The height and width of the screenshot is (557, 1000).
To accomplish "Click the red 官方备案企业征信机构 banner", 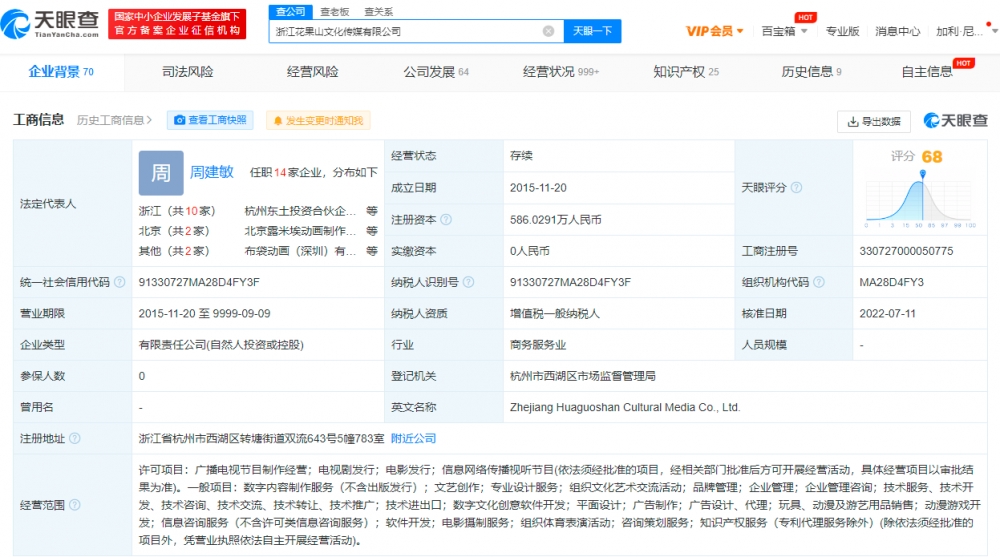I will tap(177, 24).
